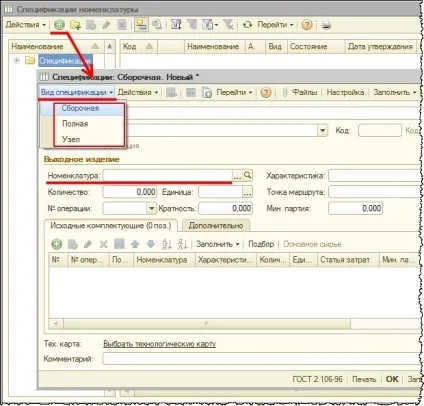Image resolution: width=424 pixels, height=406 pixels.
Task: Click the magnifier icon next to Номенклатура field
Action: coord(248,175)
